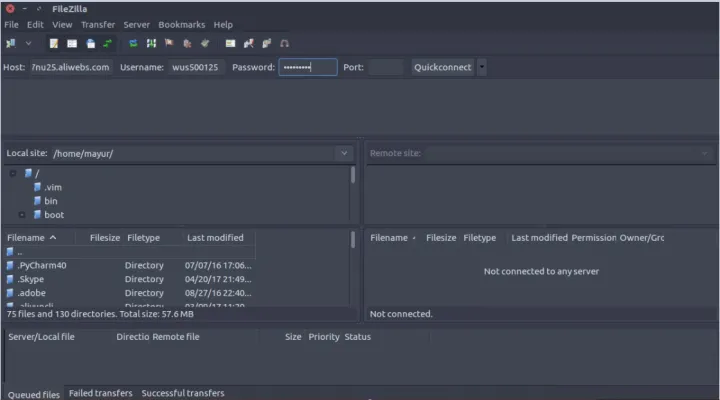Screen dimensions: 720x400
Task: Reconnect to the last server icon
Action: click(x=205, y=43)
